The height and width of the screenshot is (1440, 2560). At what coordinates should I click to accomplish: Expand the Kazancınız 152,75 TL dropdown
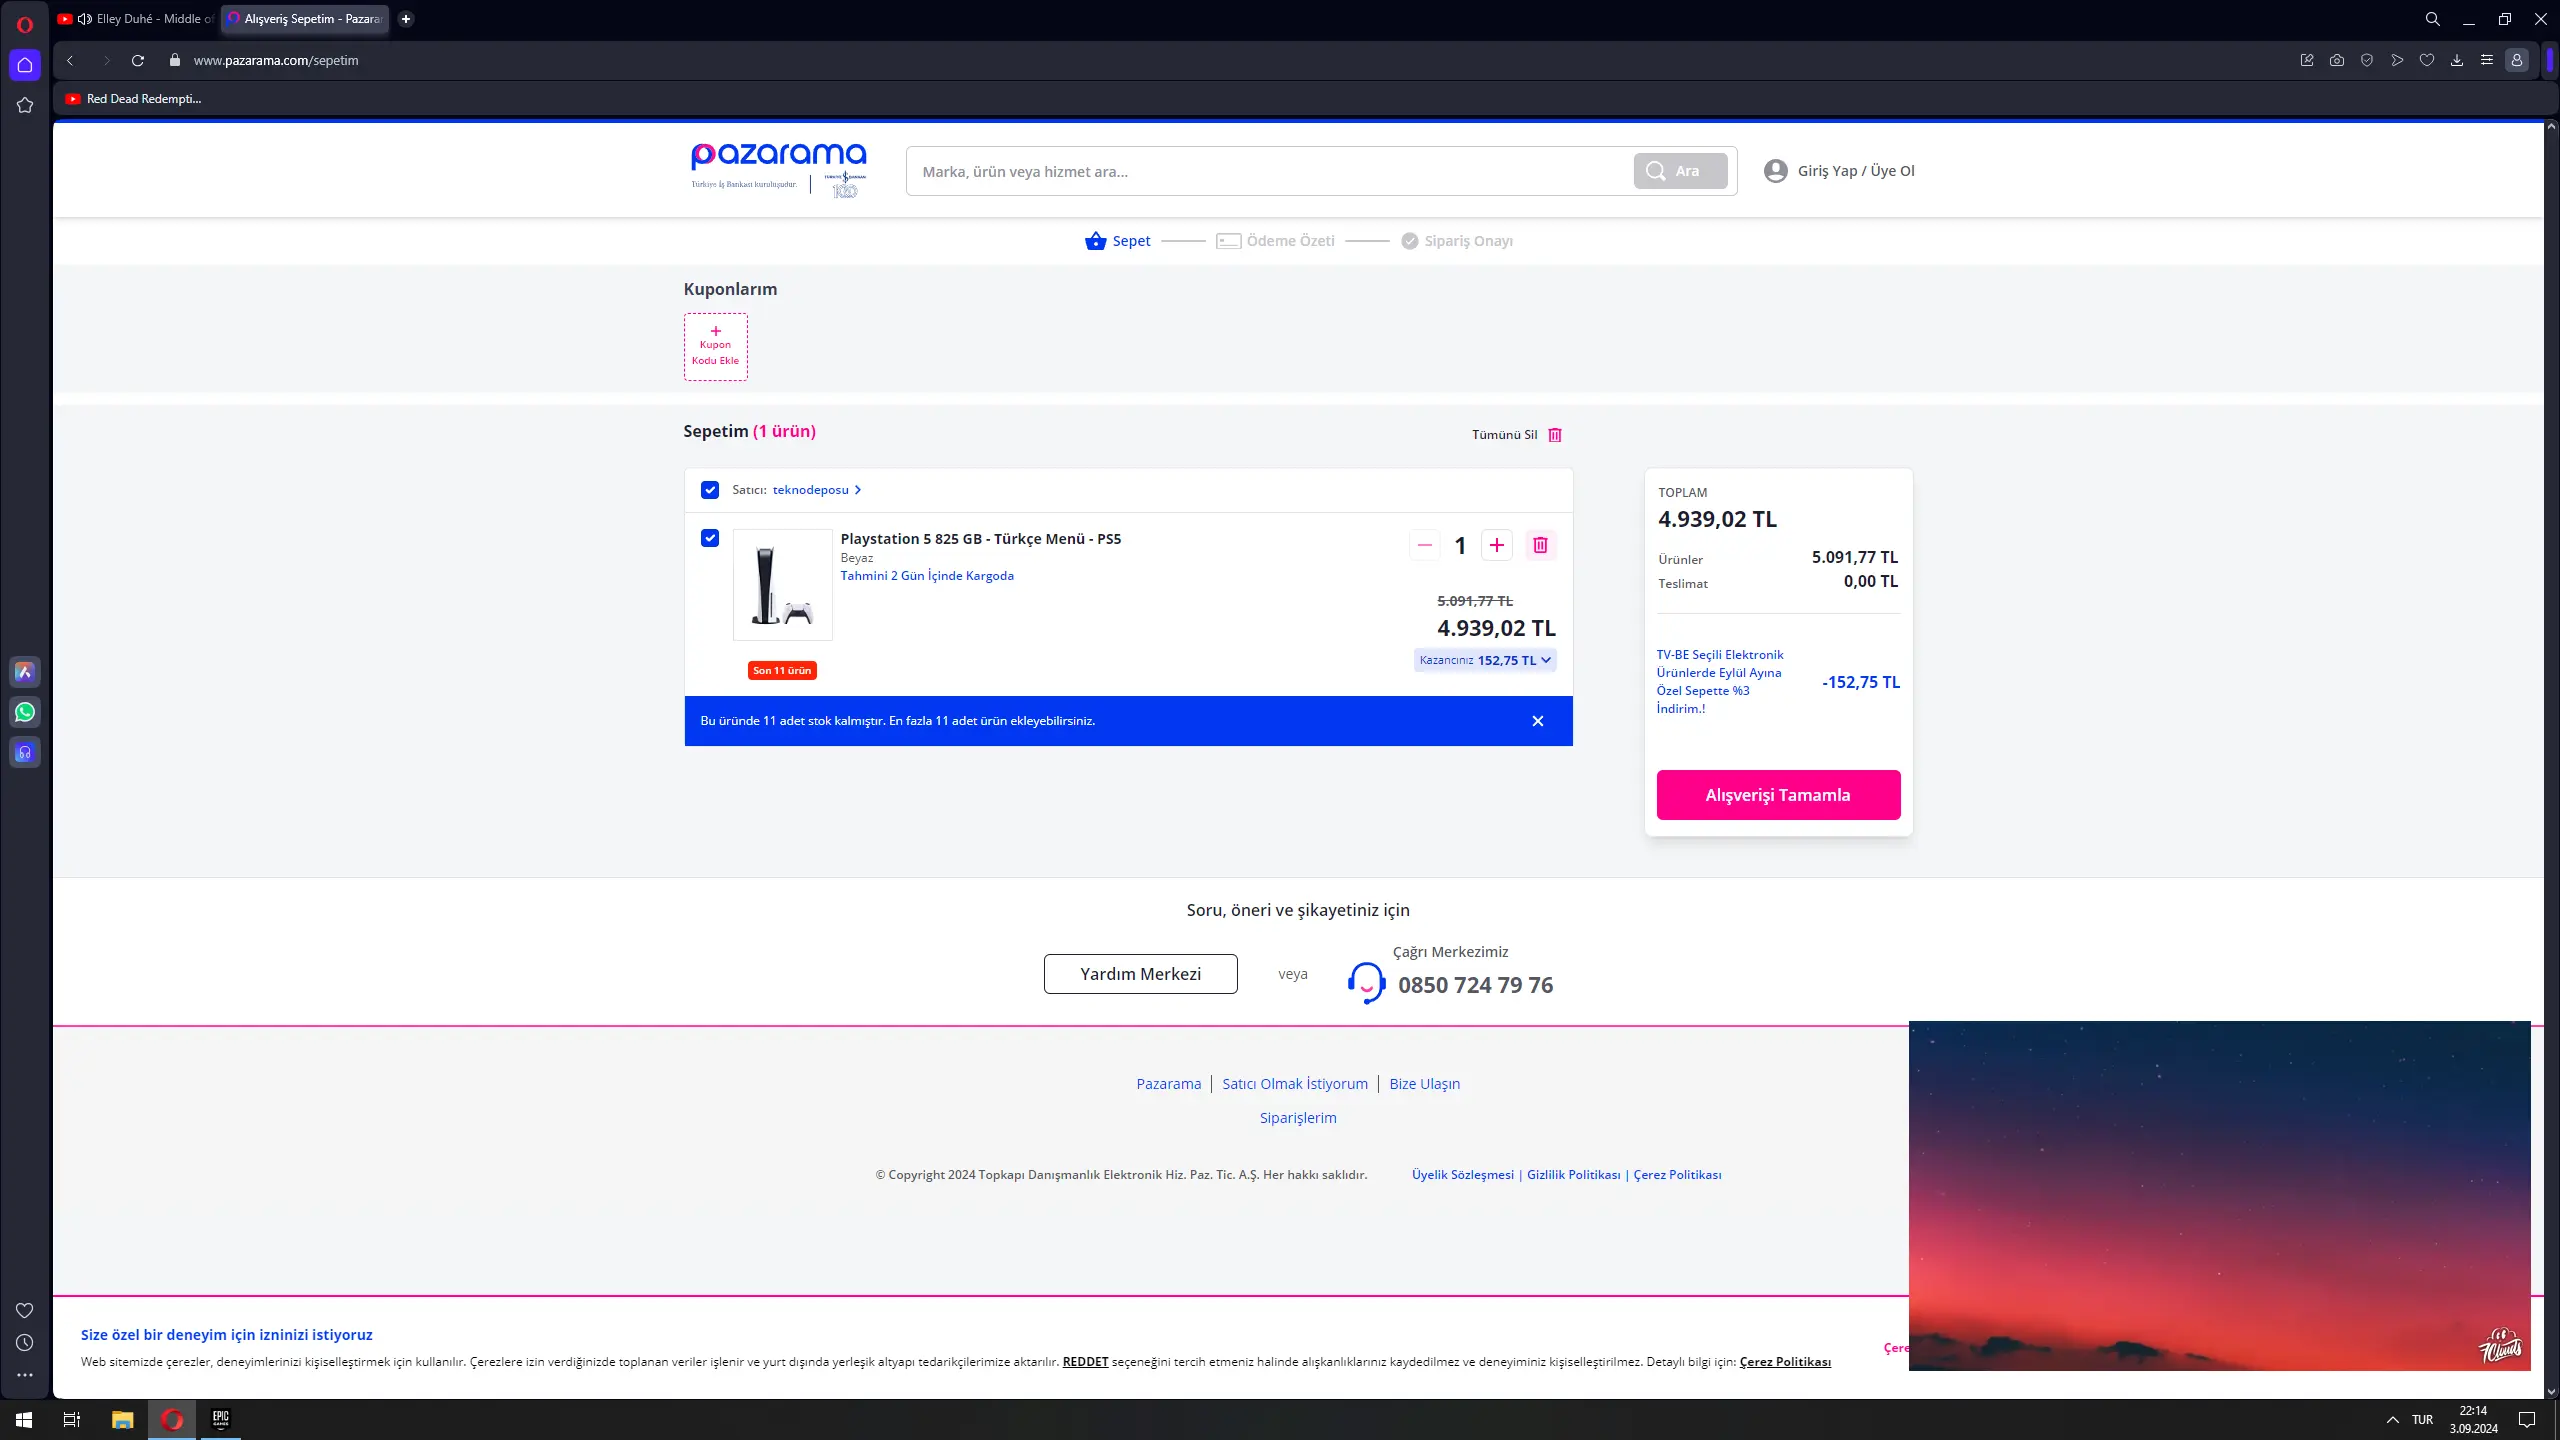pyautogui.click(x=1485, y=660)
